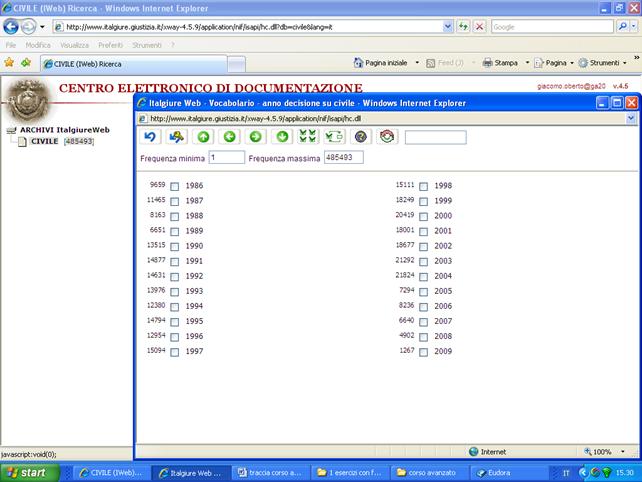Switch to traccia corso taskbar document
Viewport: 642px width, 482px height.
pos(270,473)
